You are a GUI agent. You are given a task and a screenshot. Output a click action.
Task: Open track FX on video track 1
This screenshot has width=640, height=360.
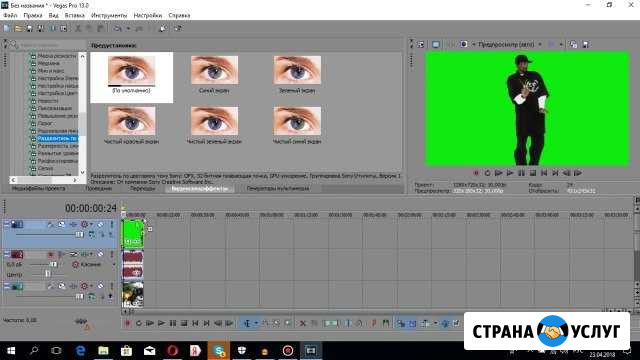tap(73, 224)
